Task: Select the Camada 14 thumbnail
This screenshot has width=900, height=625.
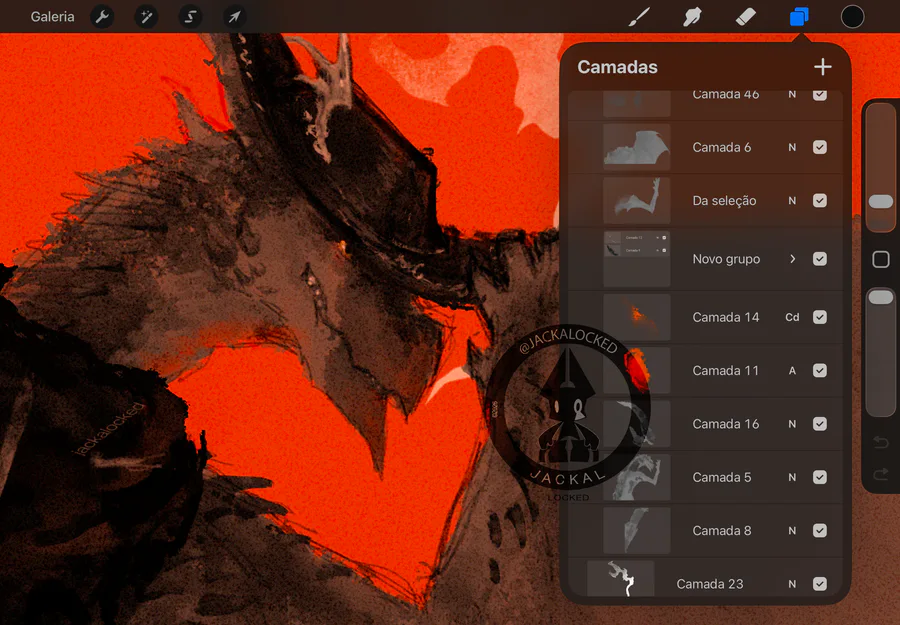Action: [637, 317]
